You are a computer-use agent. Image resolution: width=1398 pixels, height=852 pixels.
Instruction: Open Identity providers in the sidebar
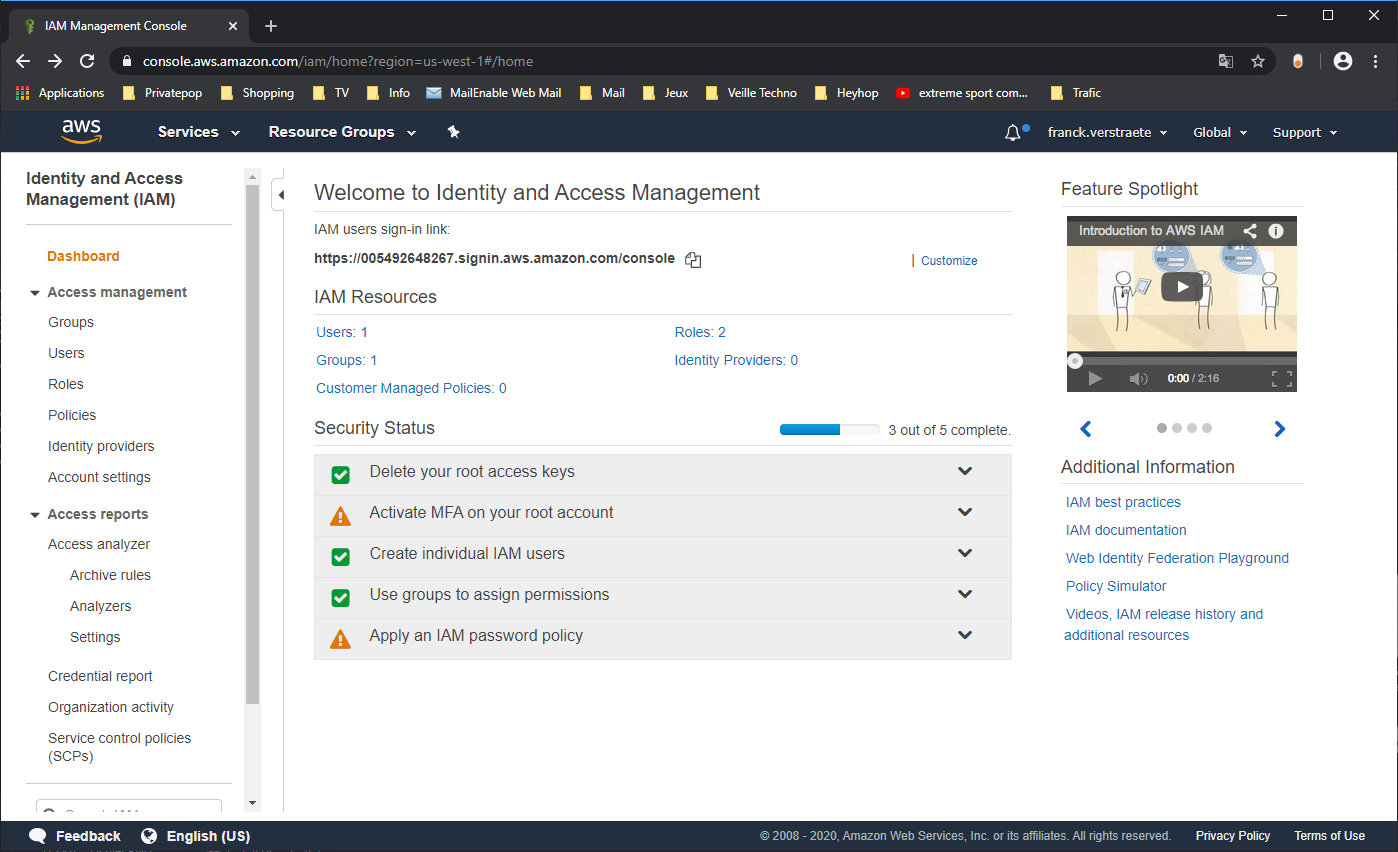tap(101, 446)
